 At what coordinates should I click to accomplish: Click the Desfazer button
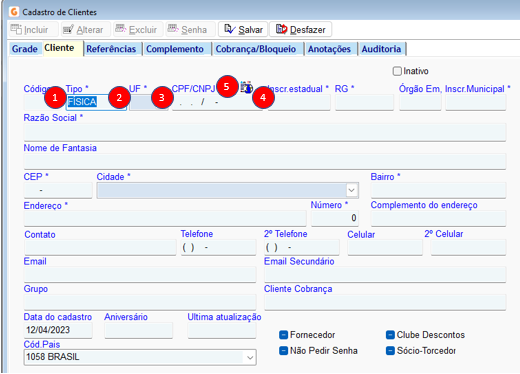click(300, 30)
